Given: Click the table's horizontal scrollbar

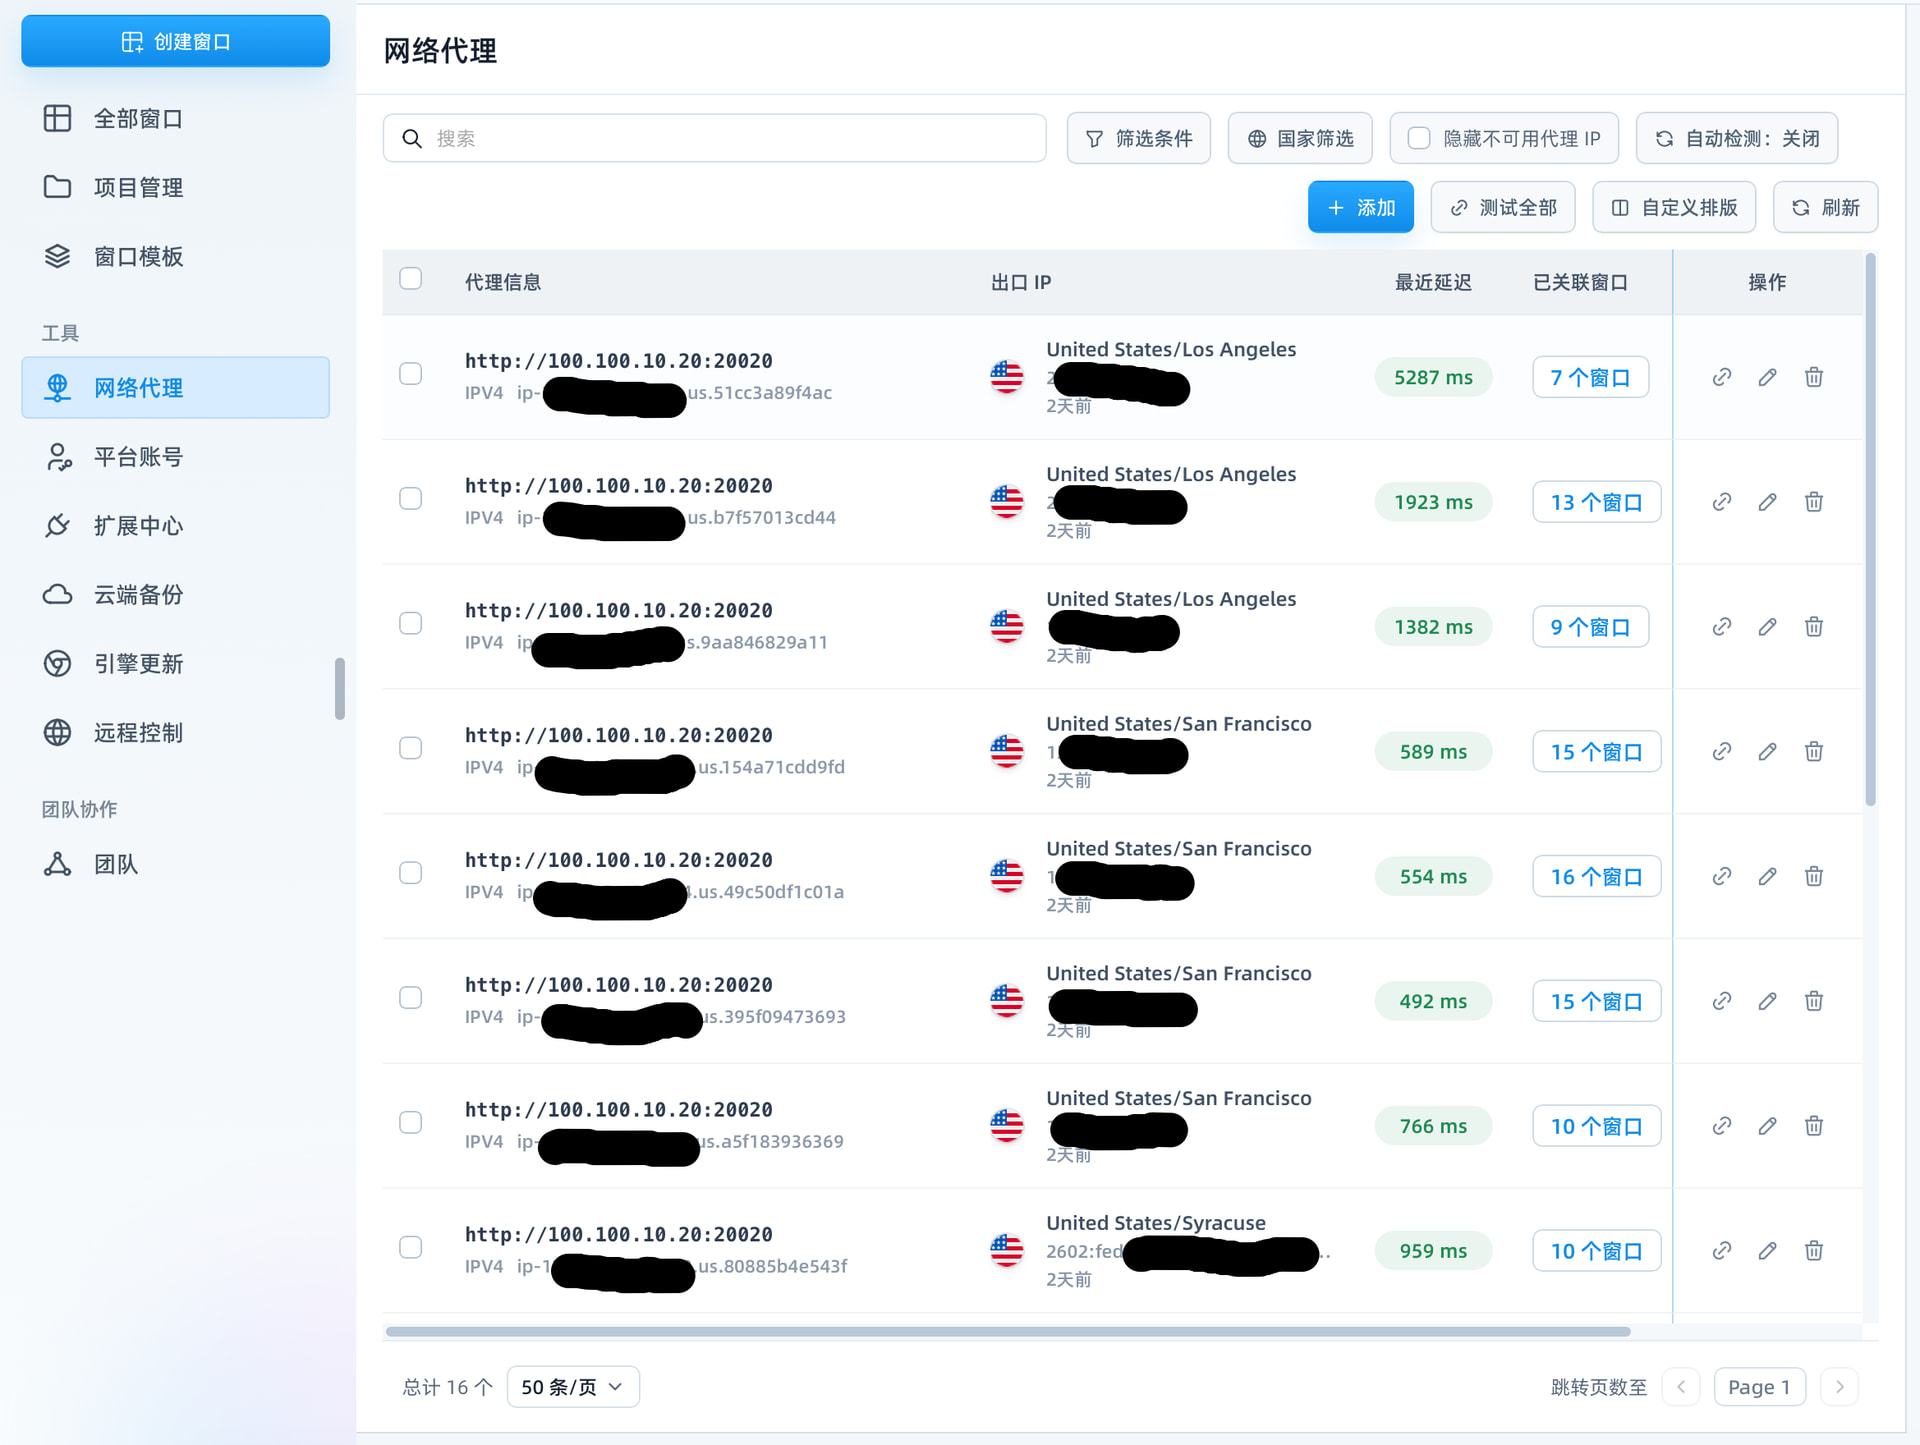Looking at the screenshot, I should [x=1008, y=1331].
